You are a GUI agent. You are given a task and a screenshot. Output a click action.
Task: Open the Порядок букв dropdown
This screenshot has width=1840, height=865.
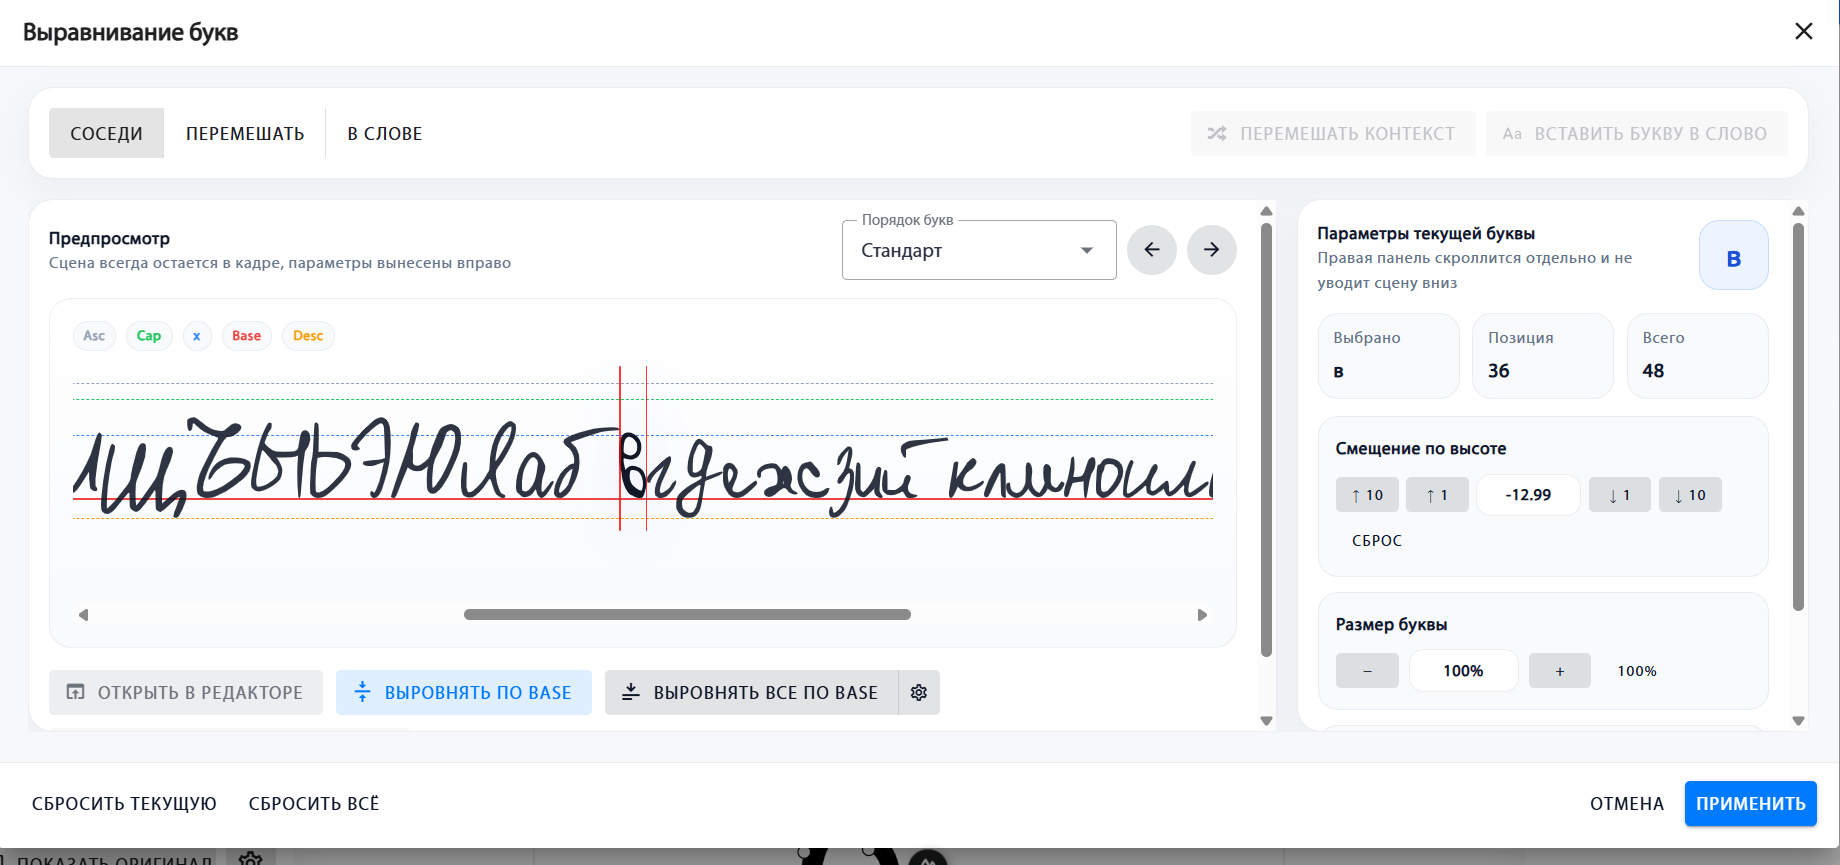[979, 250]
